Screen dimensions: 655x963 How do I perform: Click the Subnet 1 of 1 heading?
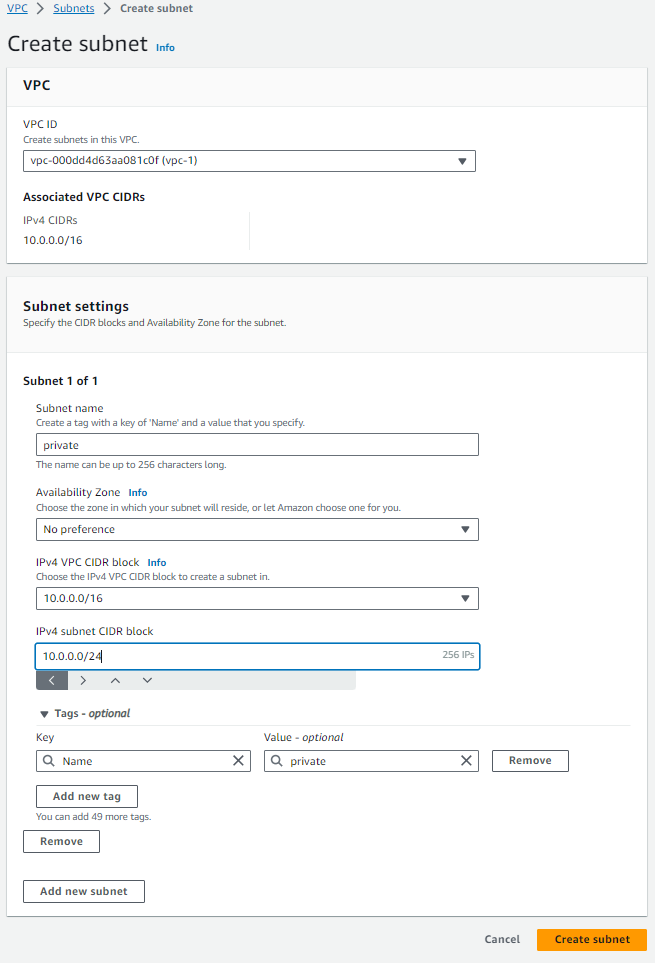pyautogui.click(x=60, y=381)
